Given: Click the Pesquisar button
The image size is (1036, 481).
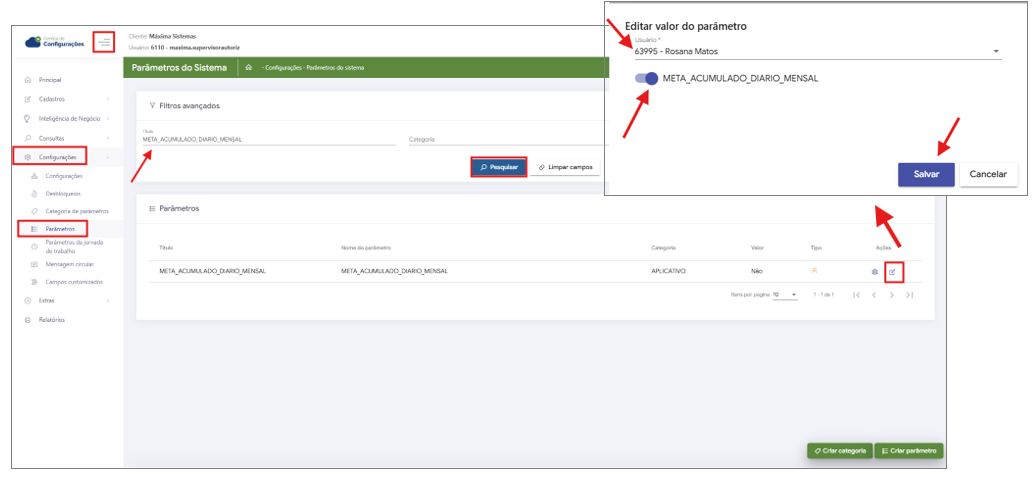Looking at the screenshot, I should 499,167.
